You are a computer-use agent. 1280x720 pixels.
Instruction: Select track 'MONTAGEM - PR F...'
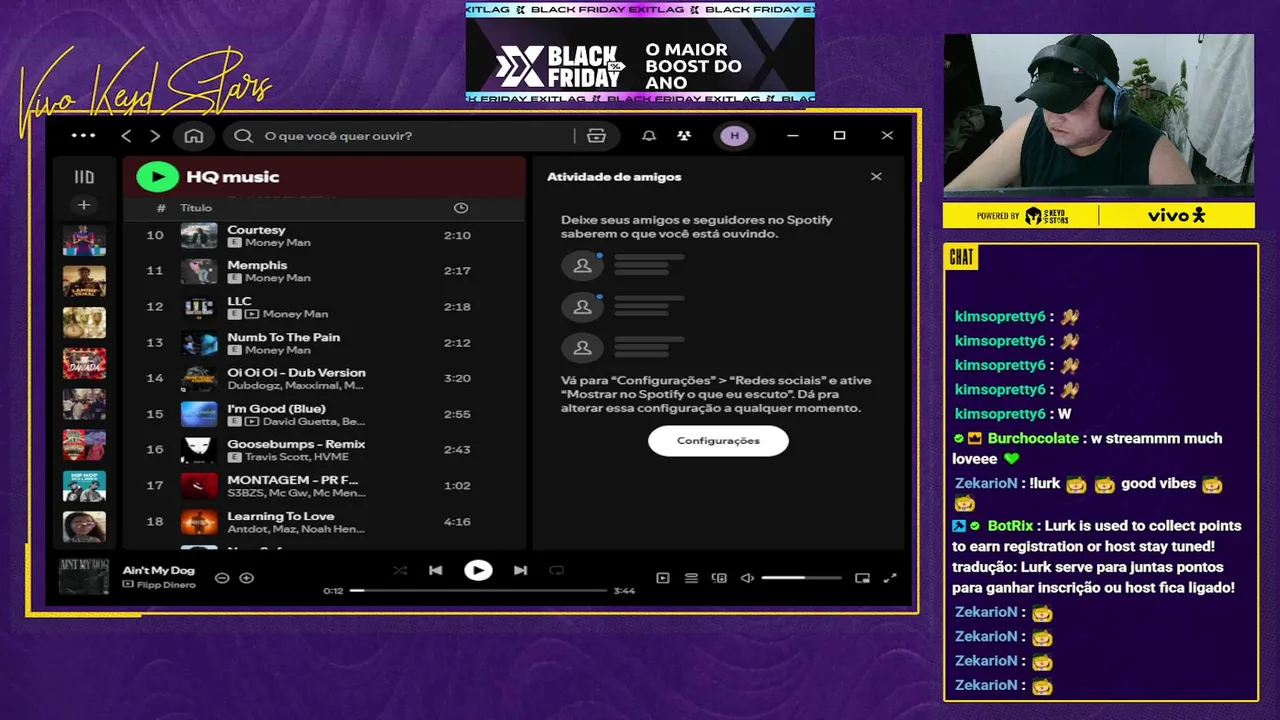click(292, 480)
